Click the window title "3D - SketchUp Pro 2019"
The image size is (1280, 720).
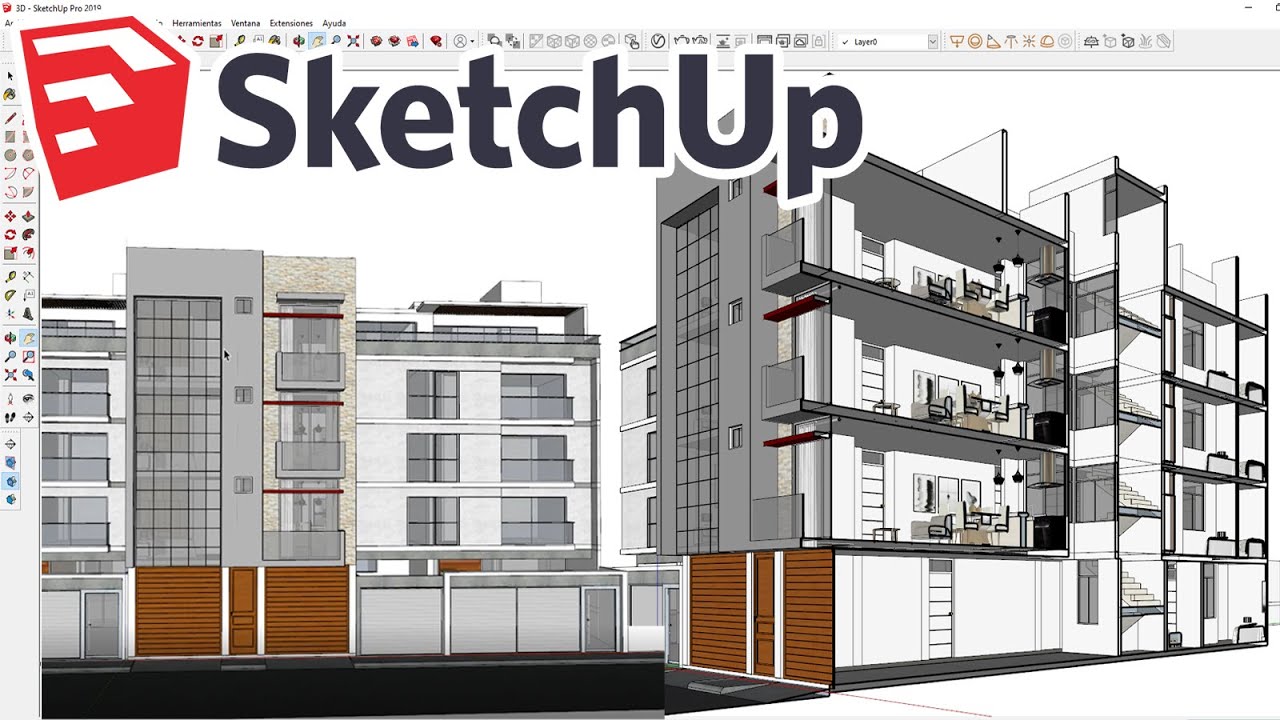60,6
